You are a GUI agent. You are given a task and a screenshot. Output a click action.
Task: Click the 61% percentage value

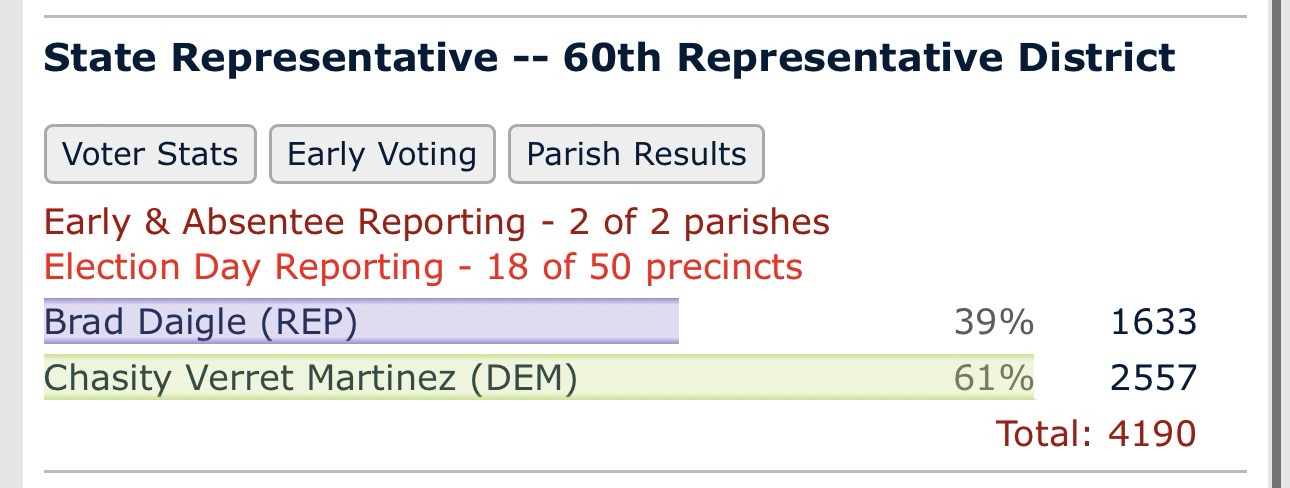pos(993,378)
